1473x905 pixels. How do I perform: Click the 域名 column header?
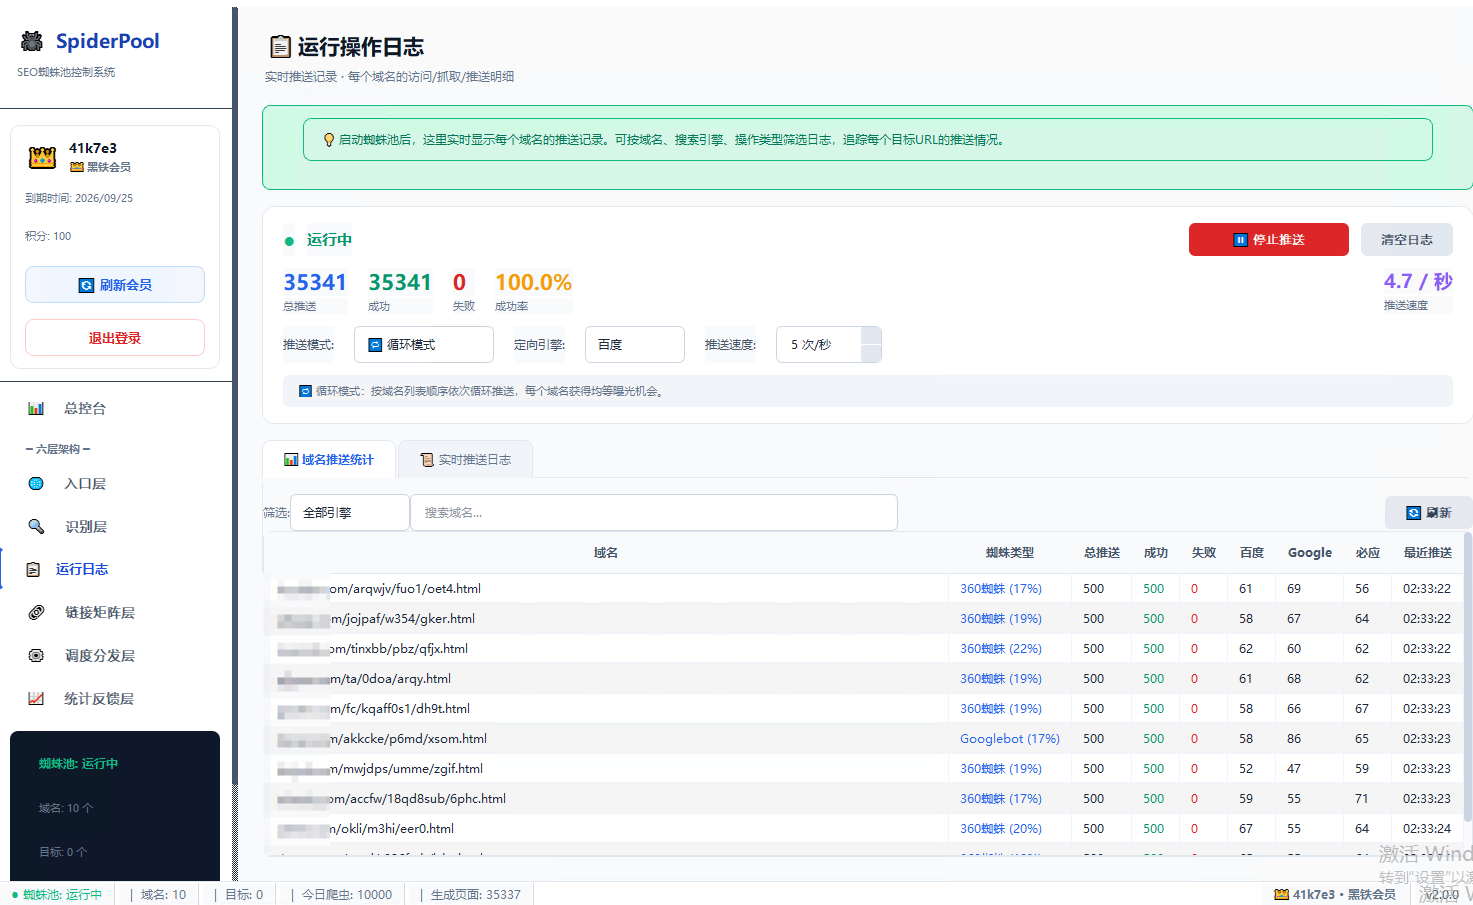pos(606,553)
